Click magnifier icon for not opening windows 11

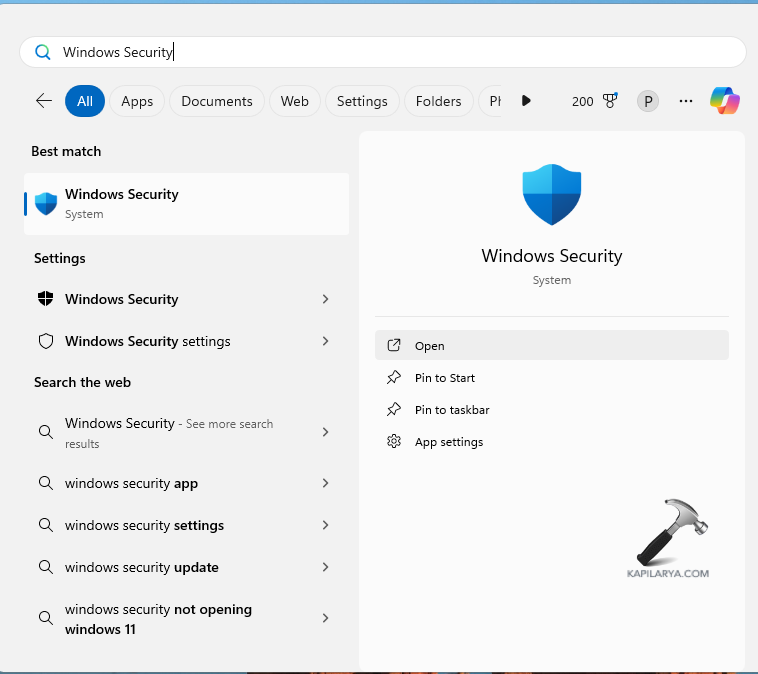(45, 617)
